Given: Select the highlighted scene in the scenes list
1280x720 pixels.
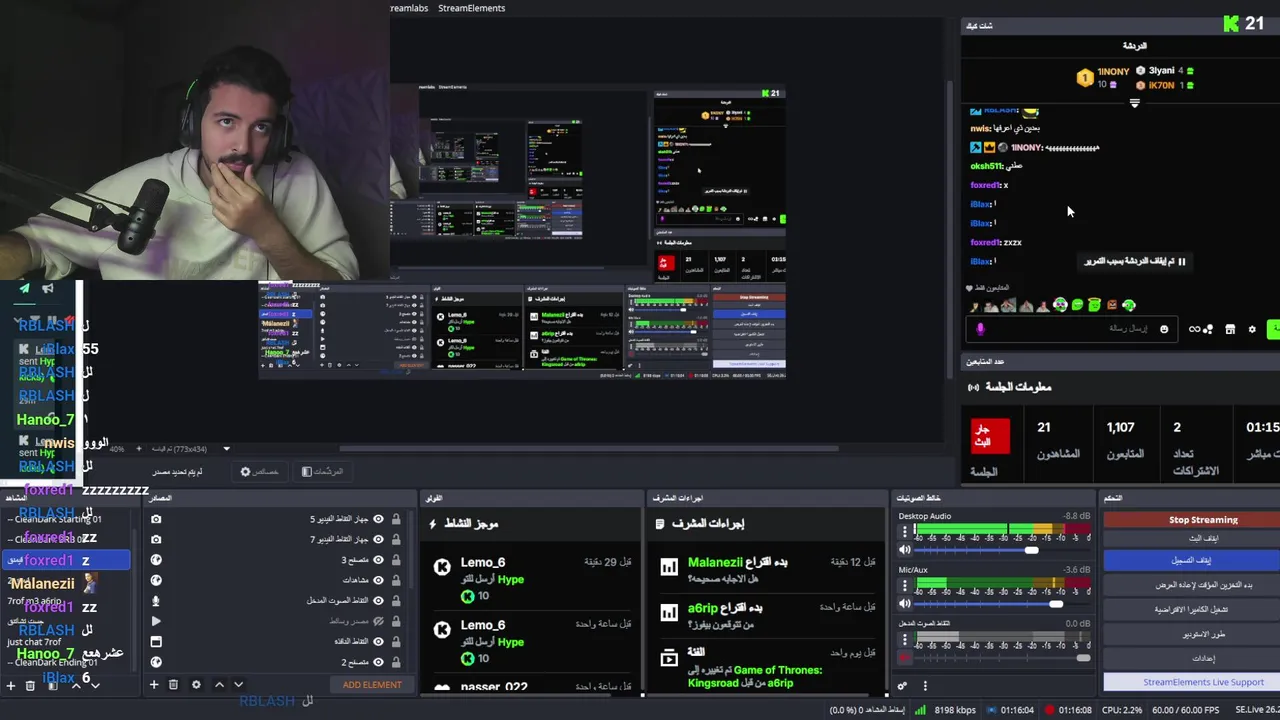Looking at the screenshot, I should (66, 560).
